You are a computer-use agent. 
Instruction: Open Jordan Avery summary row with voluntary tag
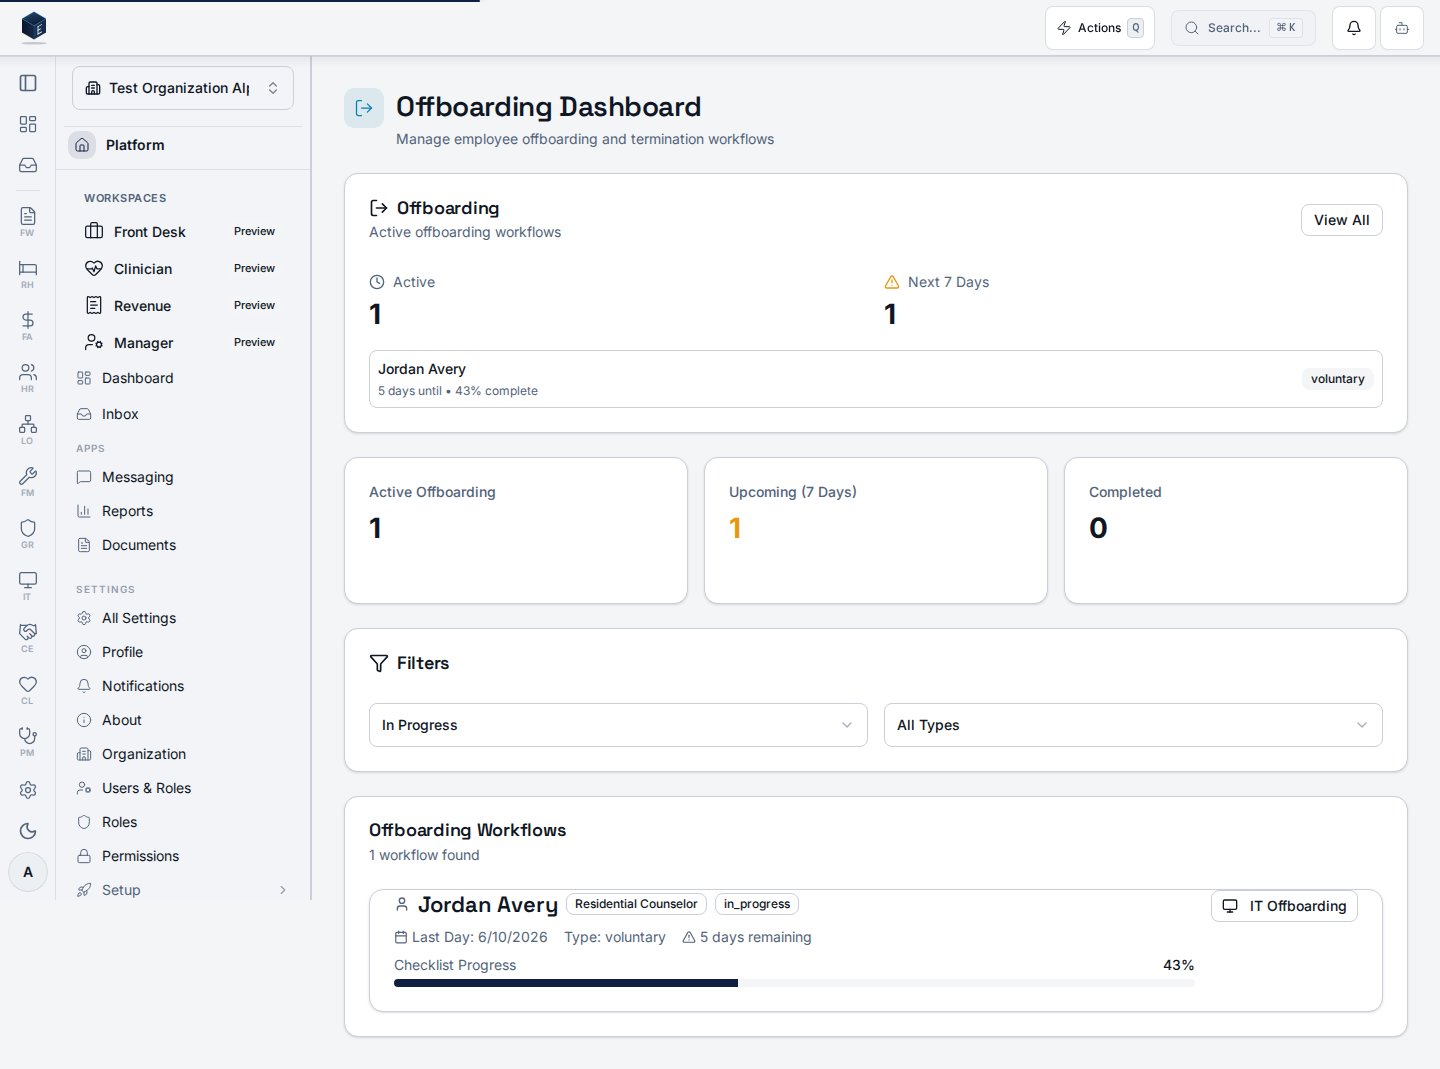pos(876,379)
